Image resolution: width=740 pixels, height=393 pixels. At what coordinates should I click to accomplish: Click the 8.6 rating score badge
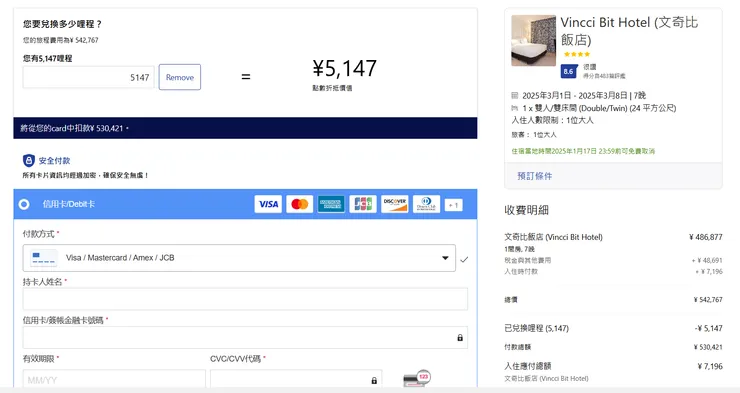click(x=568, y=71)
